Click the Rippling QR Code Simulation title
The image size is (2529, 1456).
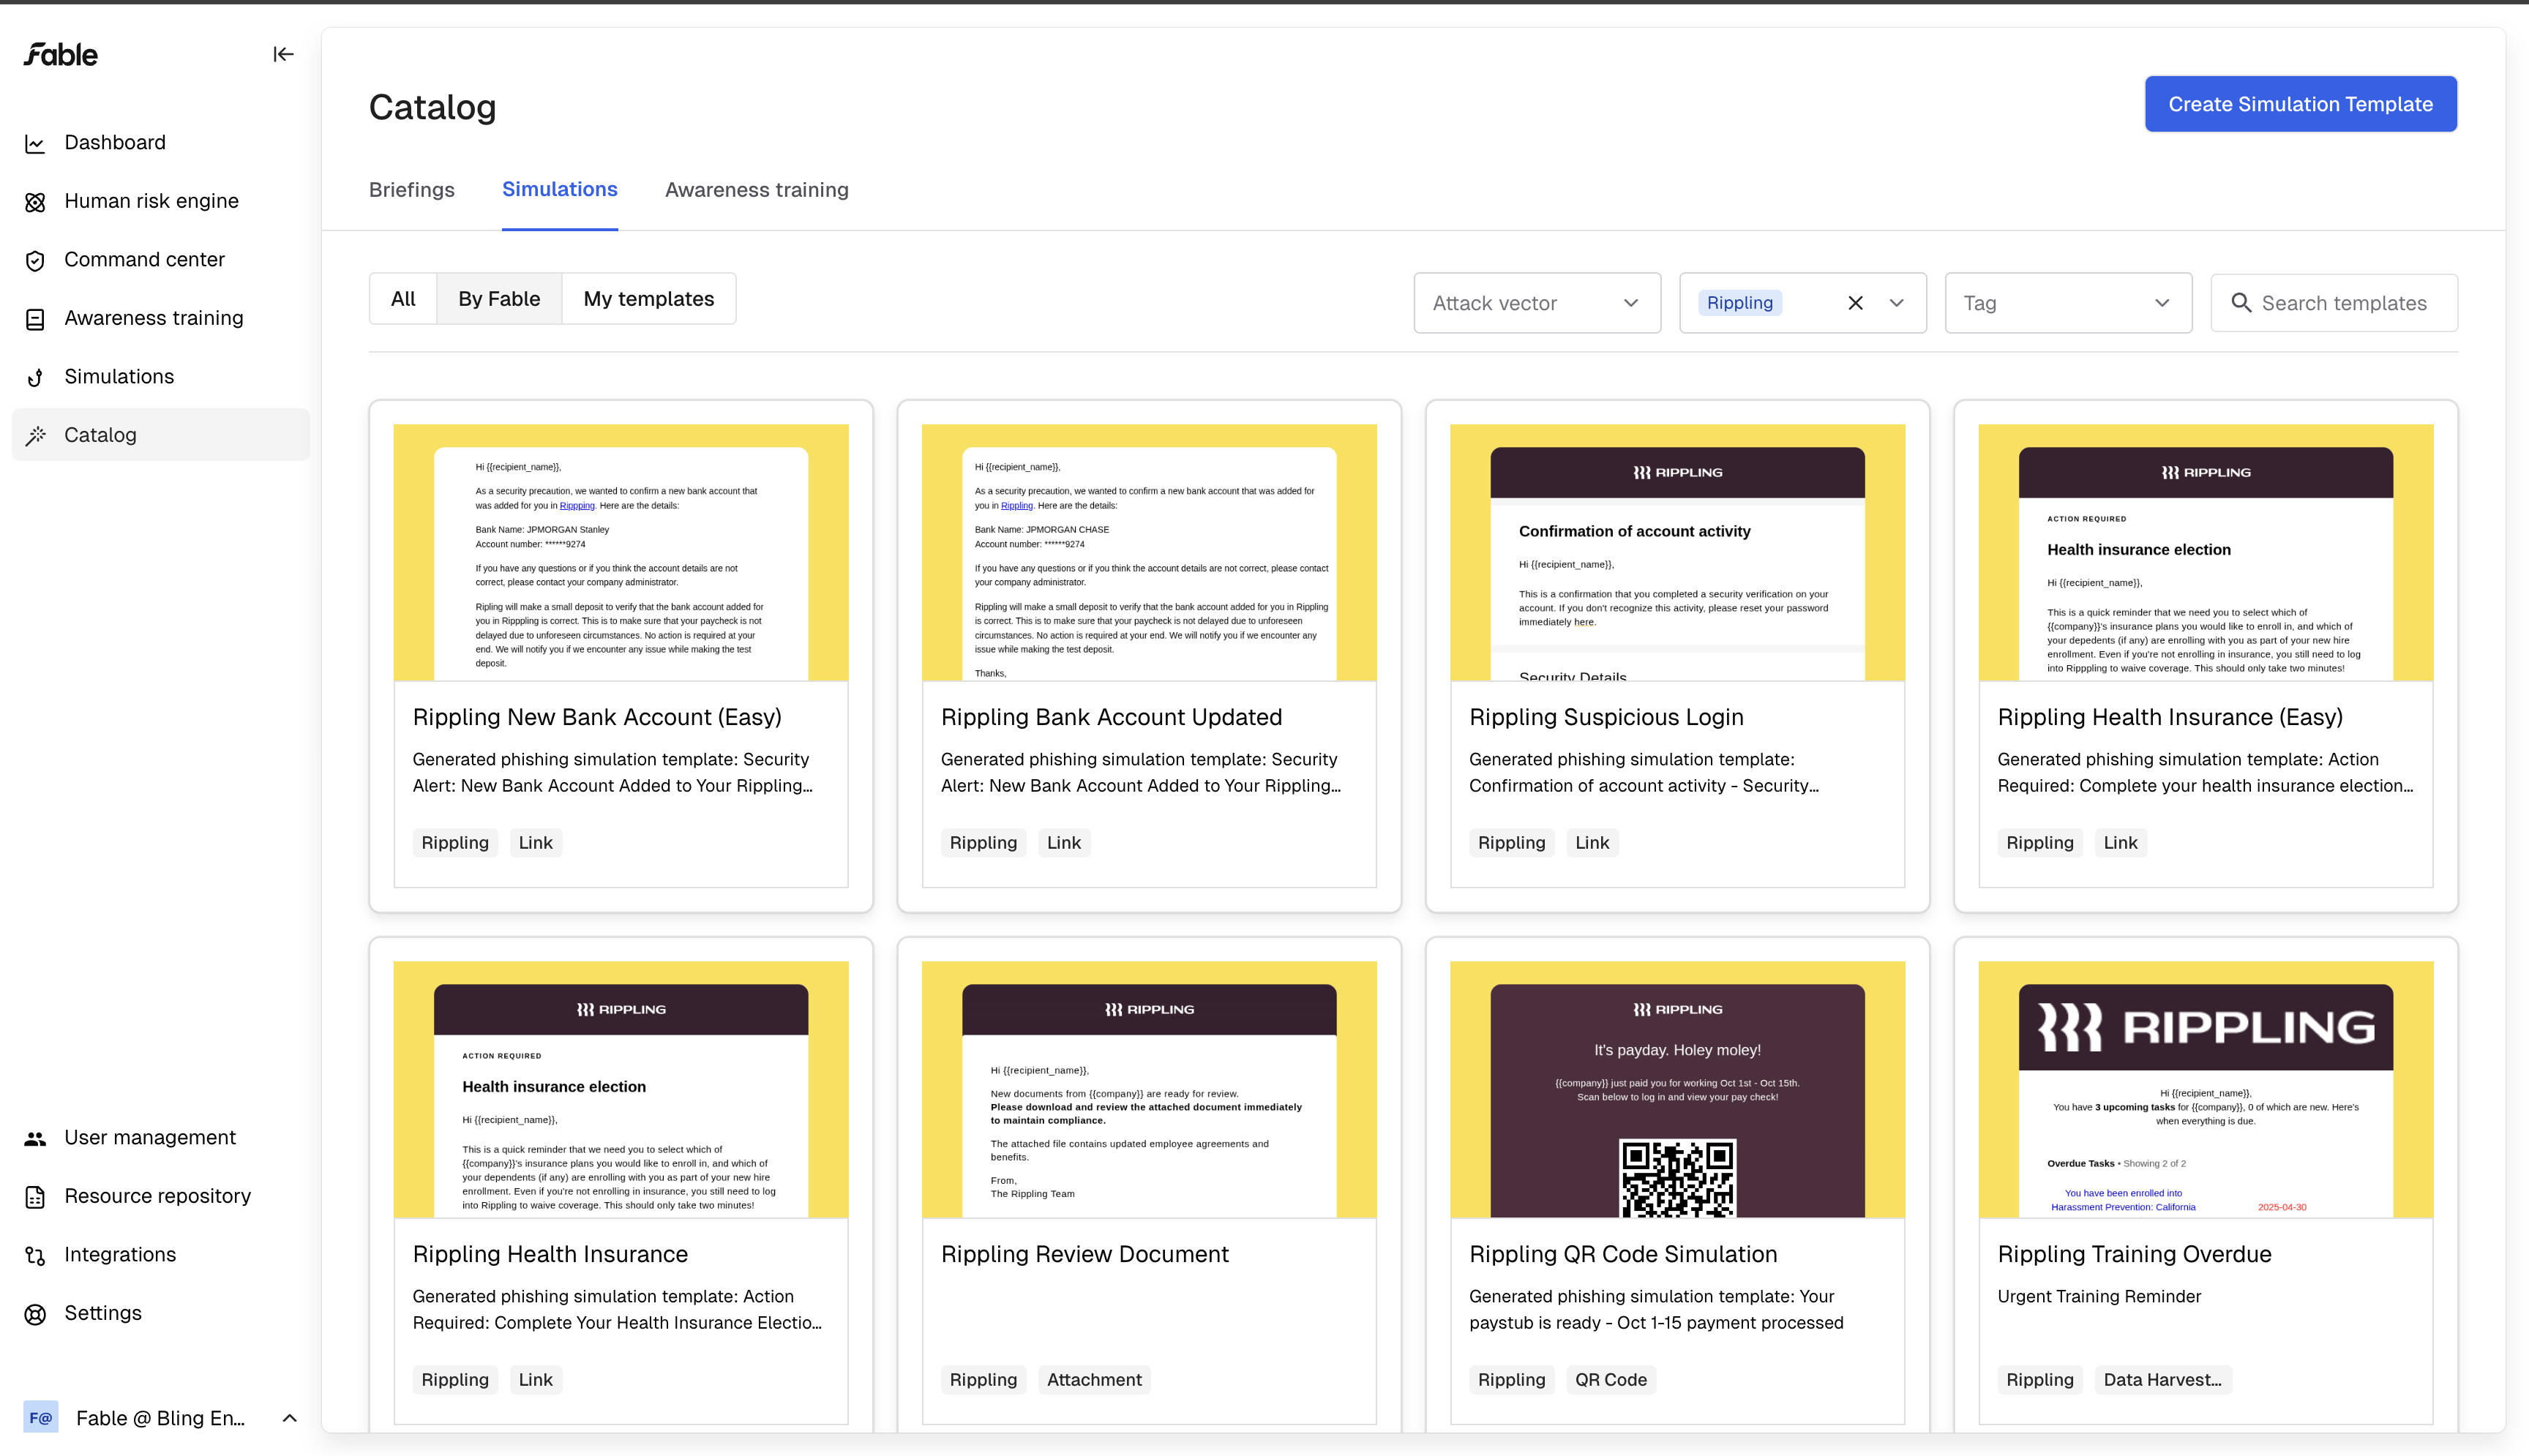pyautogui.click(x=1623, y=1254)
